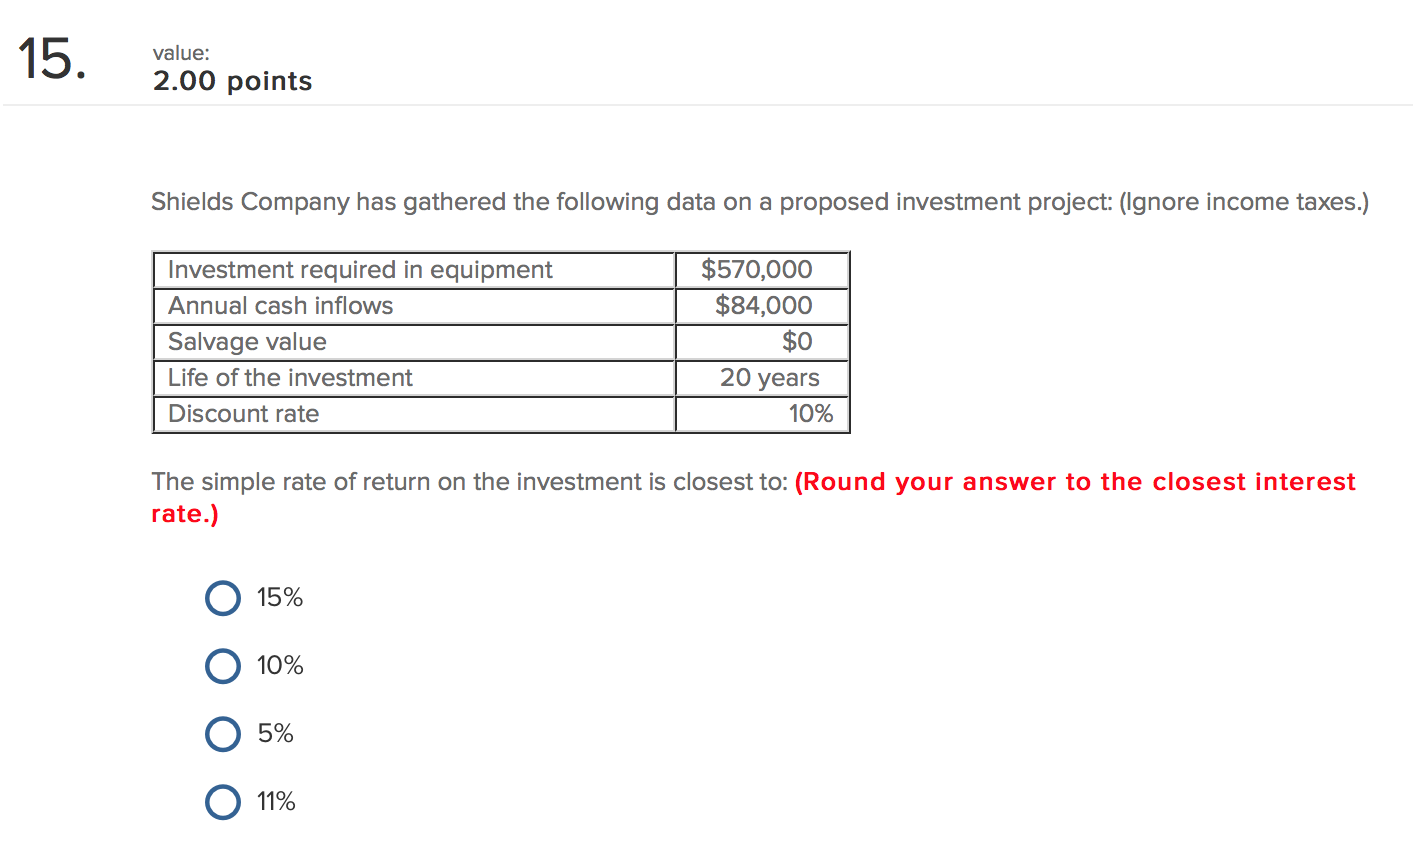Select the Discount rate value cell in table
1413x847 pixels.
pos(810,414)
